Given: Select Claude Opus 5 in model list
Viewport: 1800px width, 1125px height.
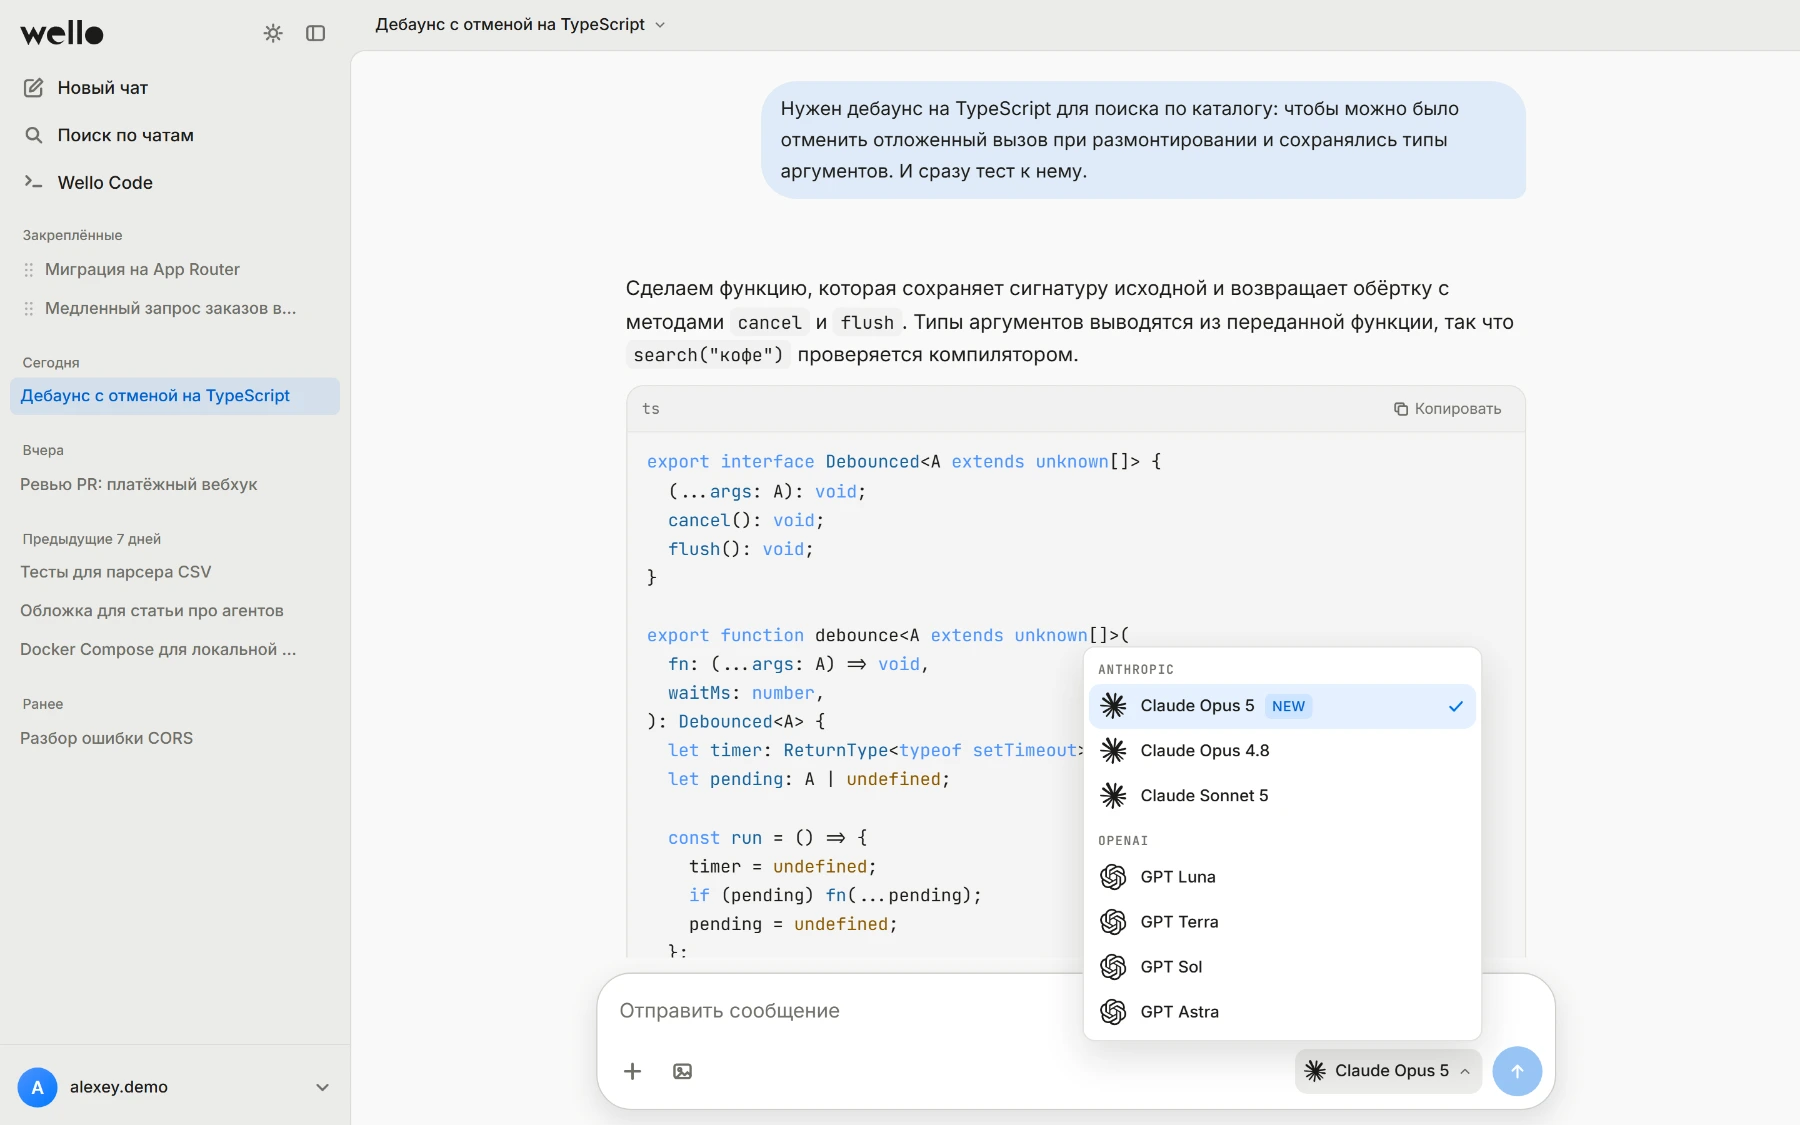Looking at the screenshot, I should [1282, 706].
